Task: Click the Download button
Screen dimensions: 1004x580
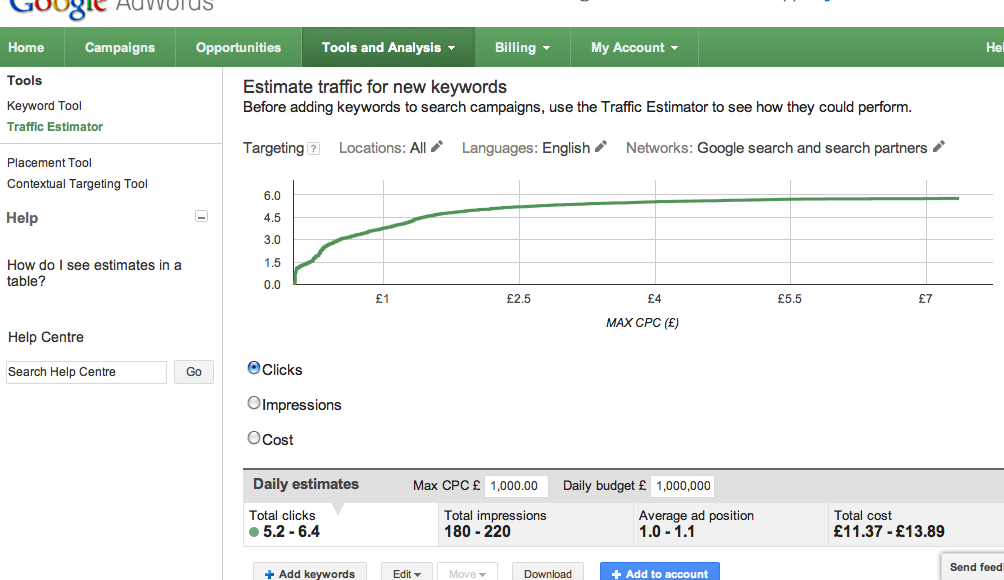Action: 547,574
